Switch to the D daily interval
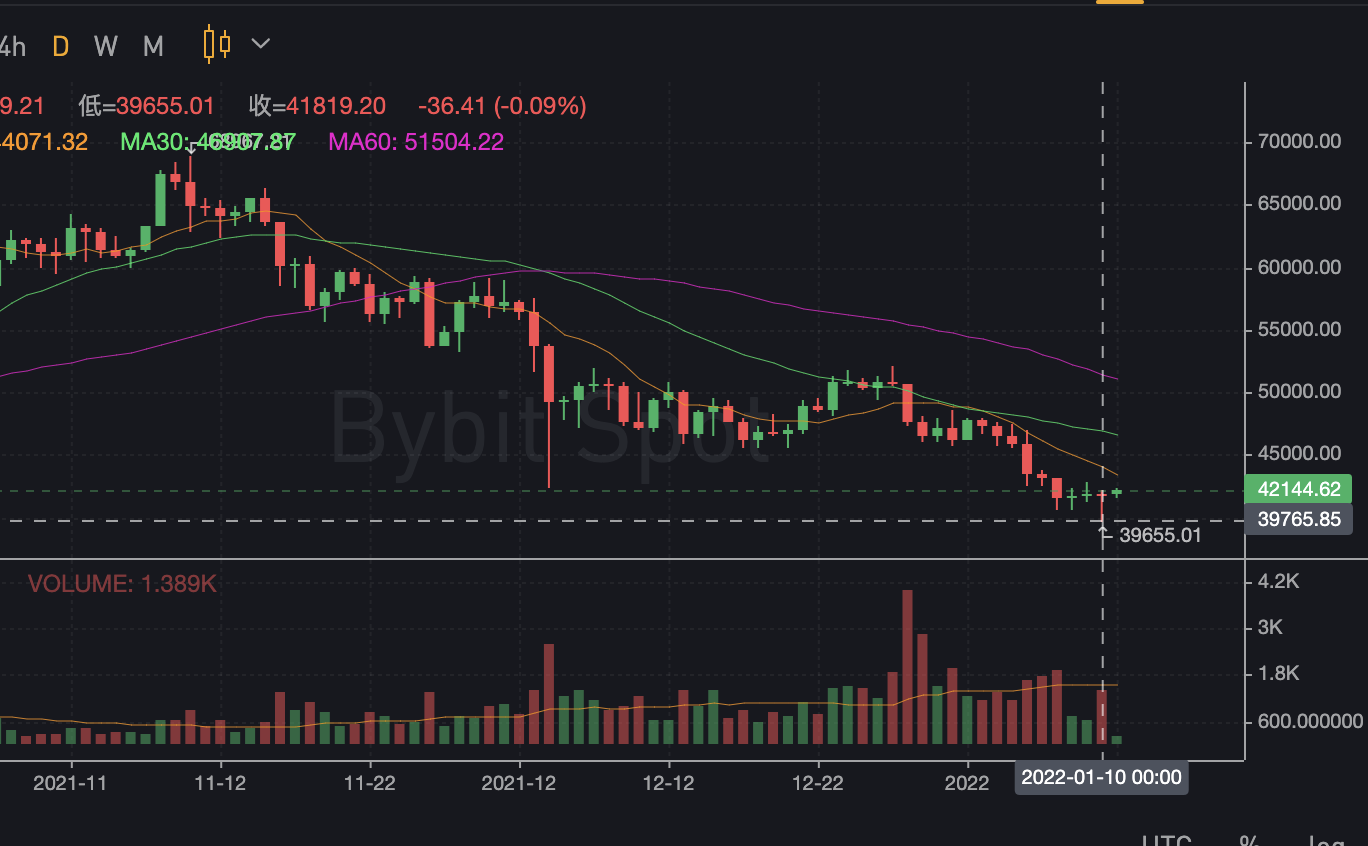Viewport: 1368px width, 846px height. tap(61, 46)
